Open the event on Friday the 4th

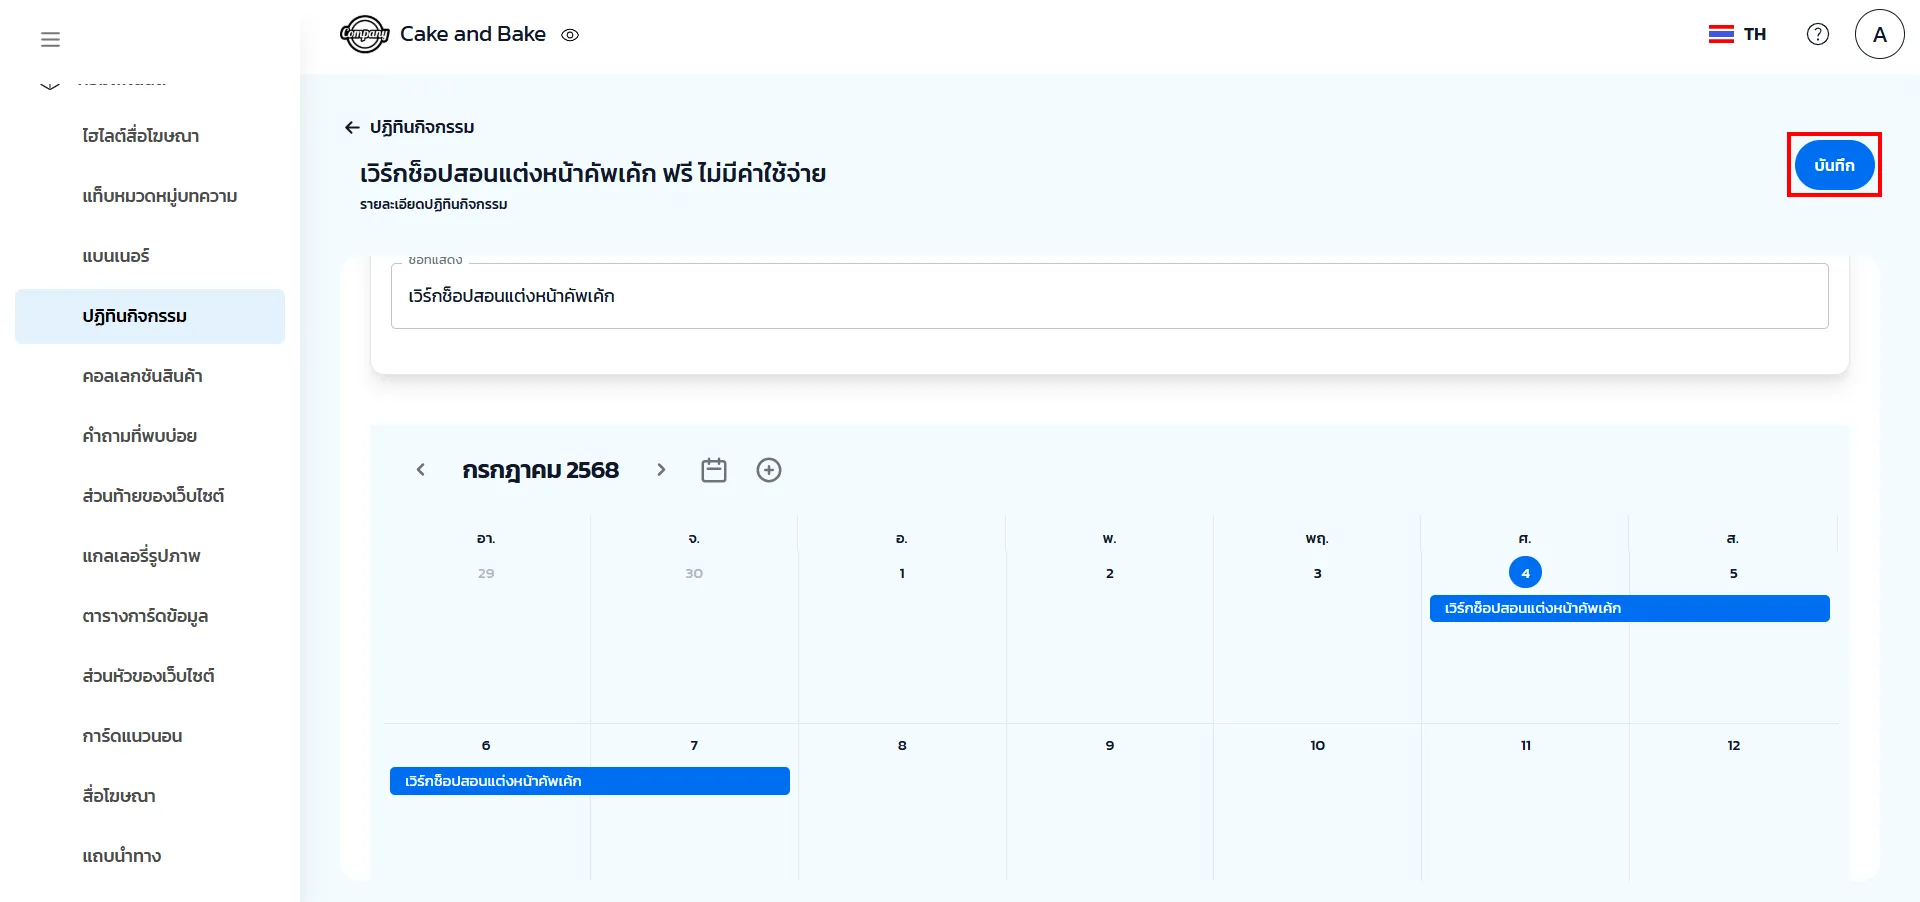[1628, 608]
